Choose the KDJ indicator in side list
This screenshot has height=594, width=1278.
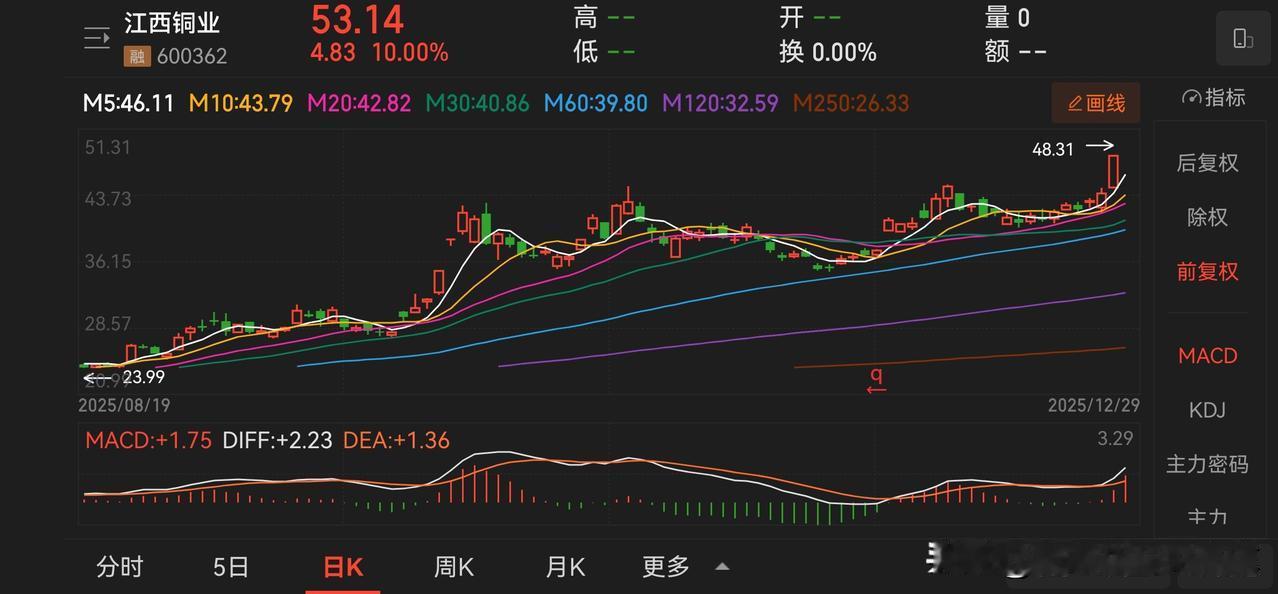coord(1207,410)
